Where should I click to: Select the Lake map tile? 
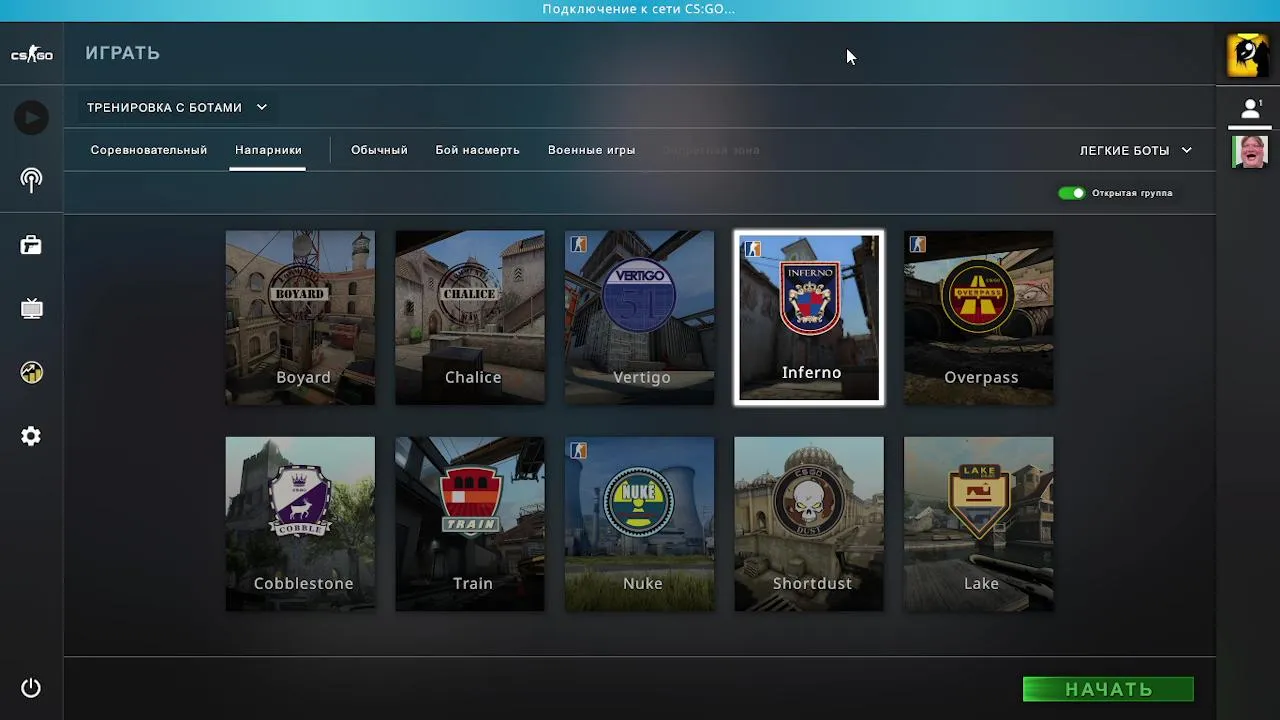(978, 524)
